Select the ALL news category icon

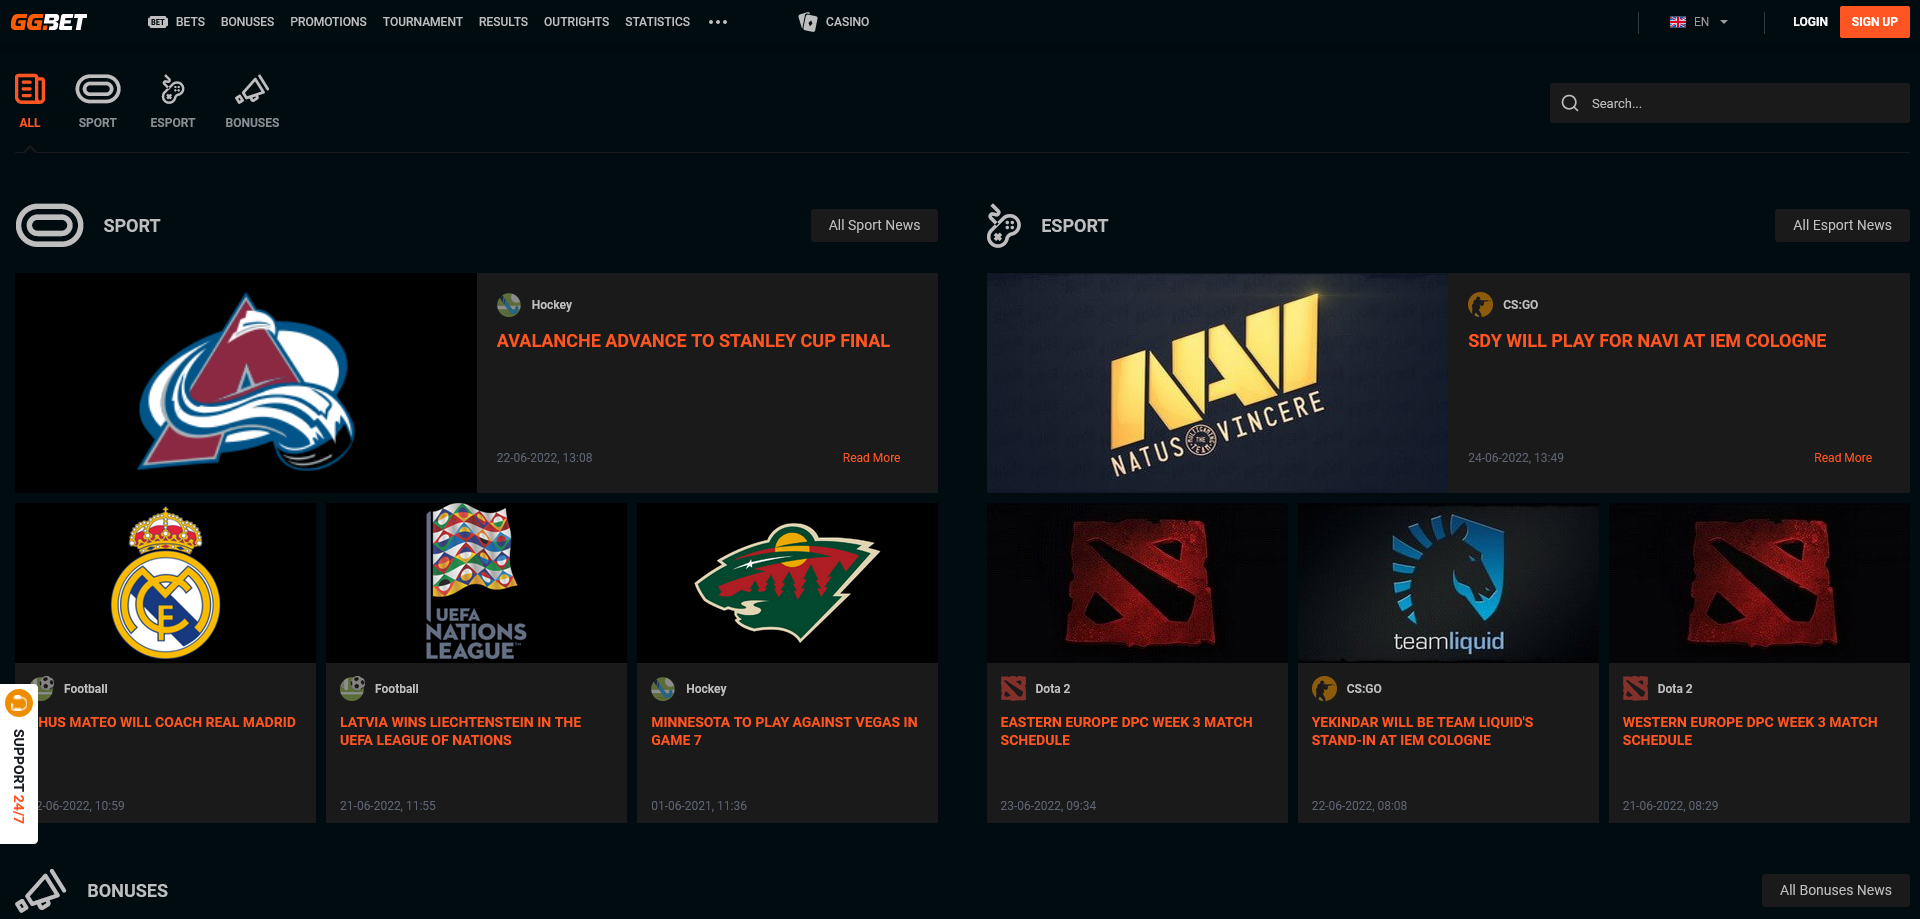30,89
